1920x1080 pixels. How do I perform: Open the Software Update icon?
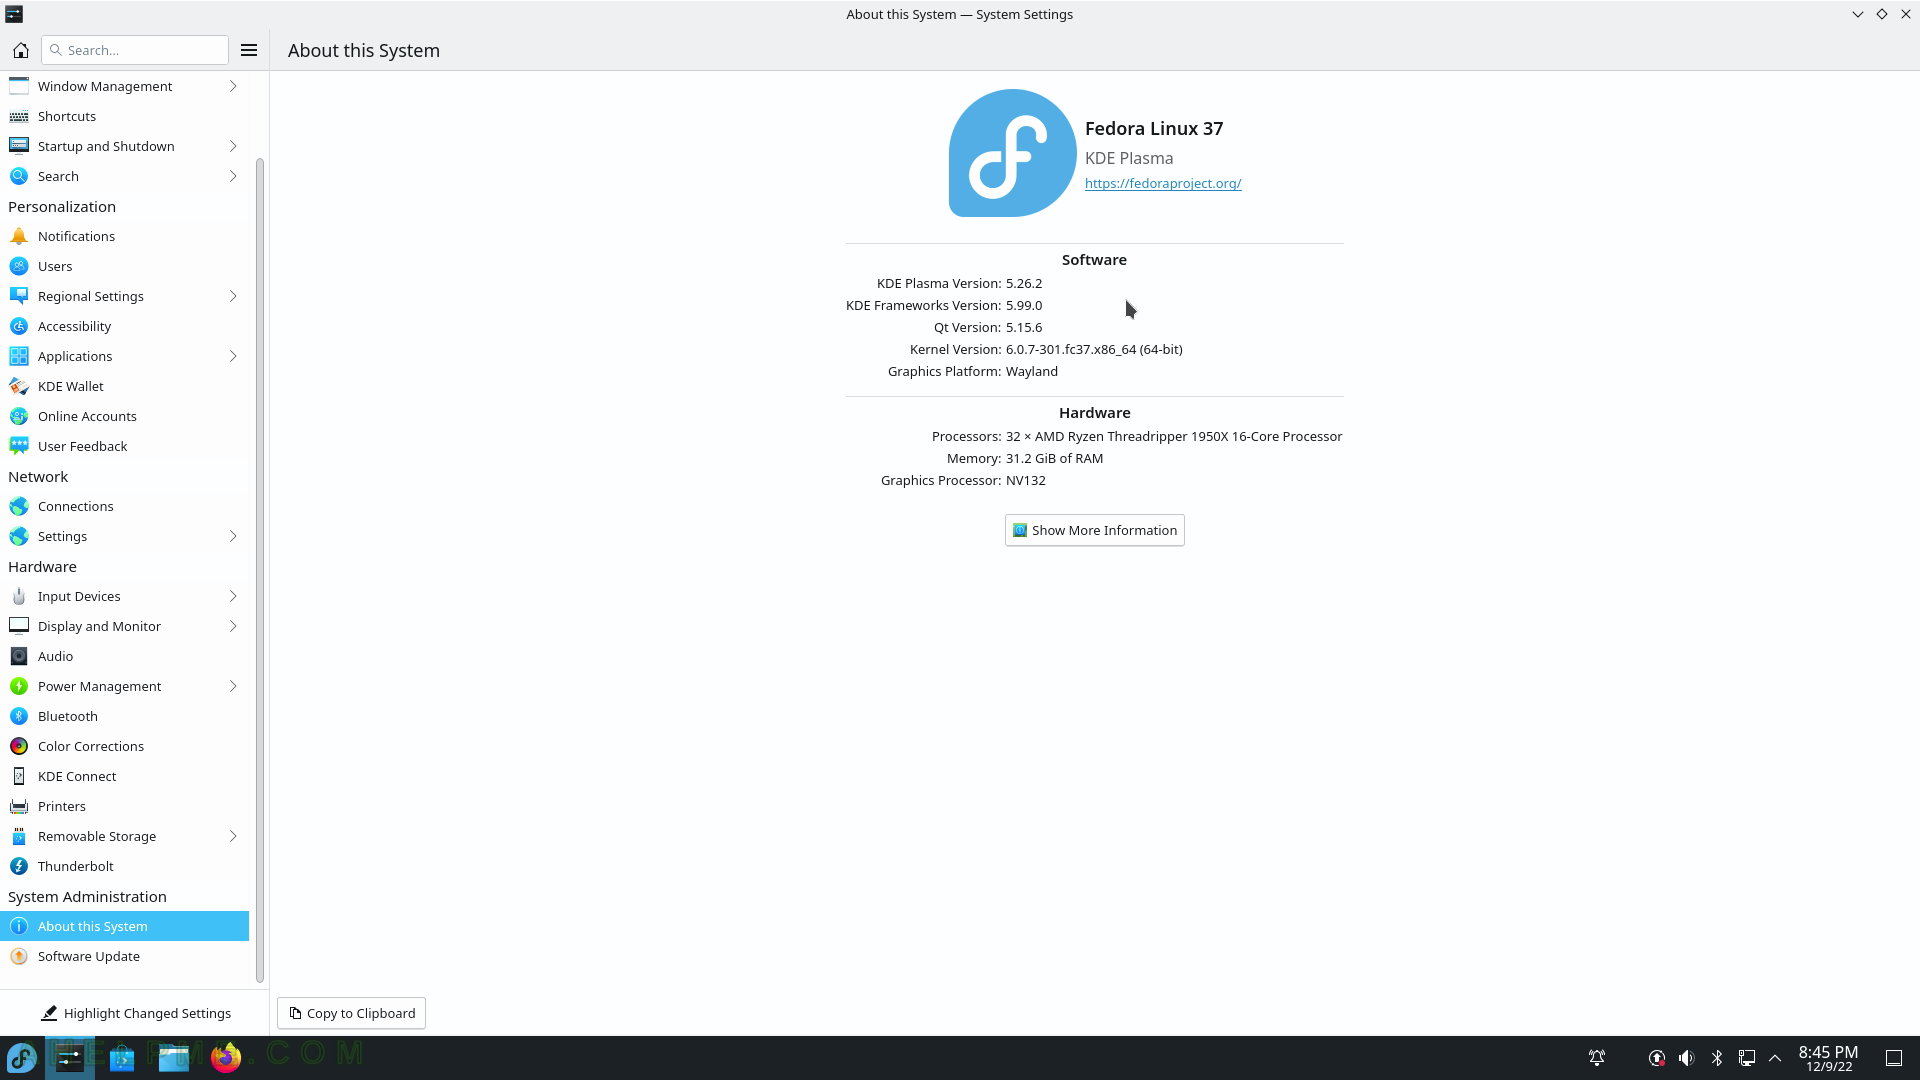point(19,956)
